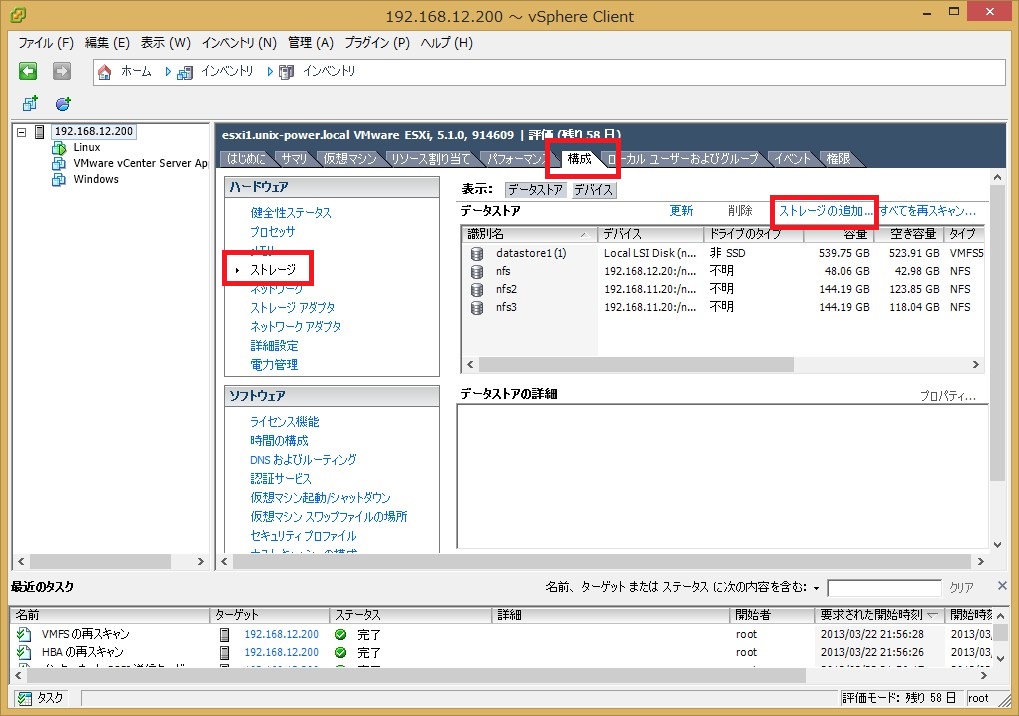This screenshot has width=1019, height=716.
Task: Switch to the サマリ tab
Action: 294,159
